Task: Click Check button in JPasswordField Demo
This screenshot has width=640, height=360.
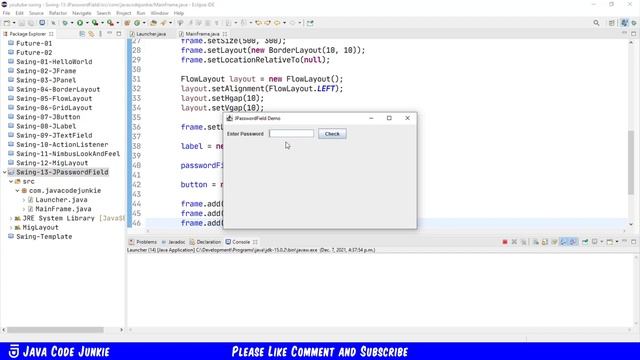Action: click(332, 134)
